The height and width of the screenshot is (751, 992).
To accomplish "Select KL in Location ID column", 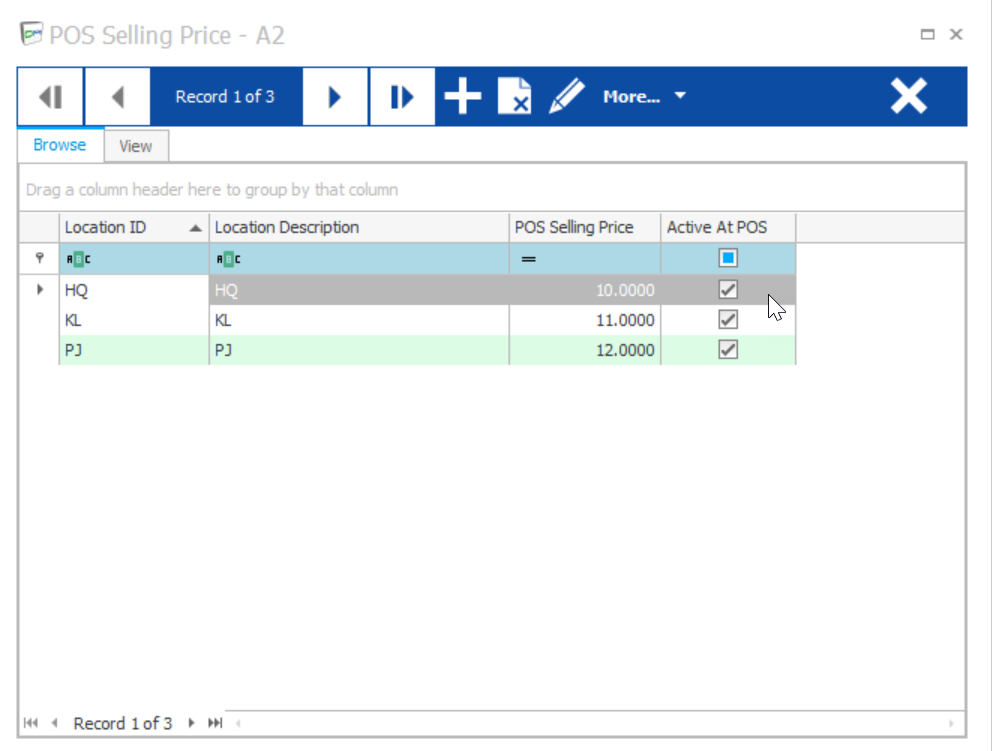I will 134,320.
